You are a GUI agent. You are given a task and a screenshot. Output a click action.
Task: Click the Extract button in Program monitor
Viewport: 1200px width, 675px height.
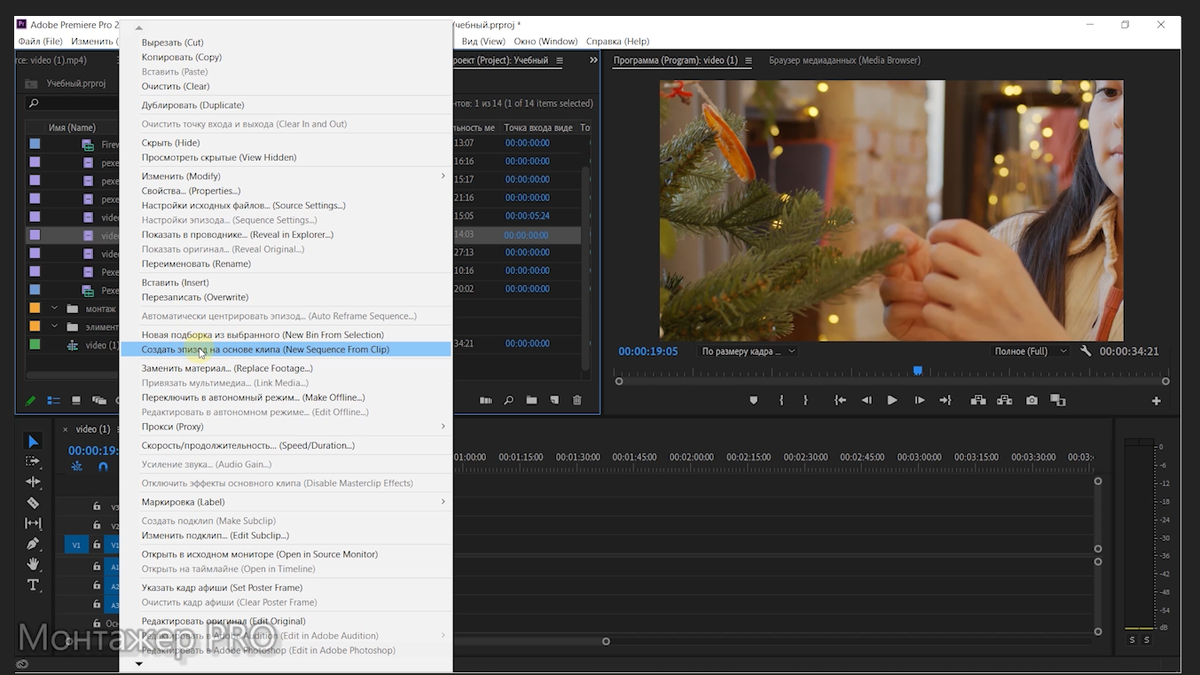tap(1004, 400)
